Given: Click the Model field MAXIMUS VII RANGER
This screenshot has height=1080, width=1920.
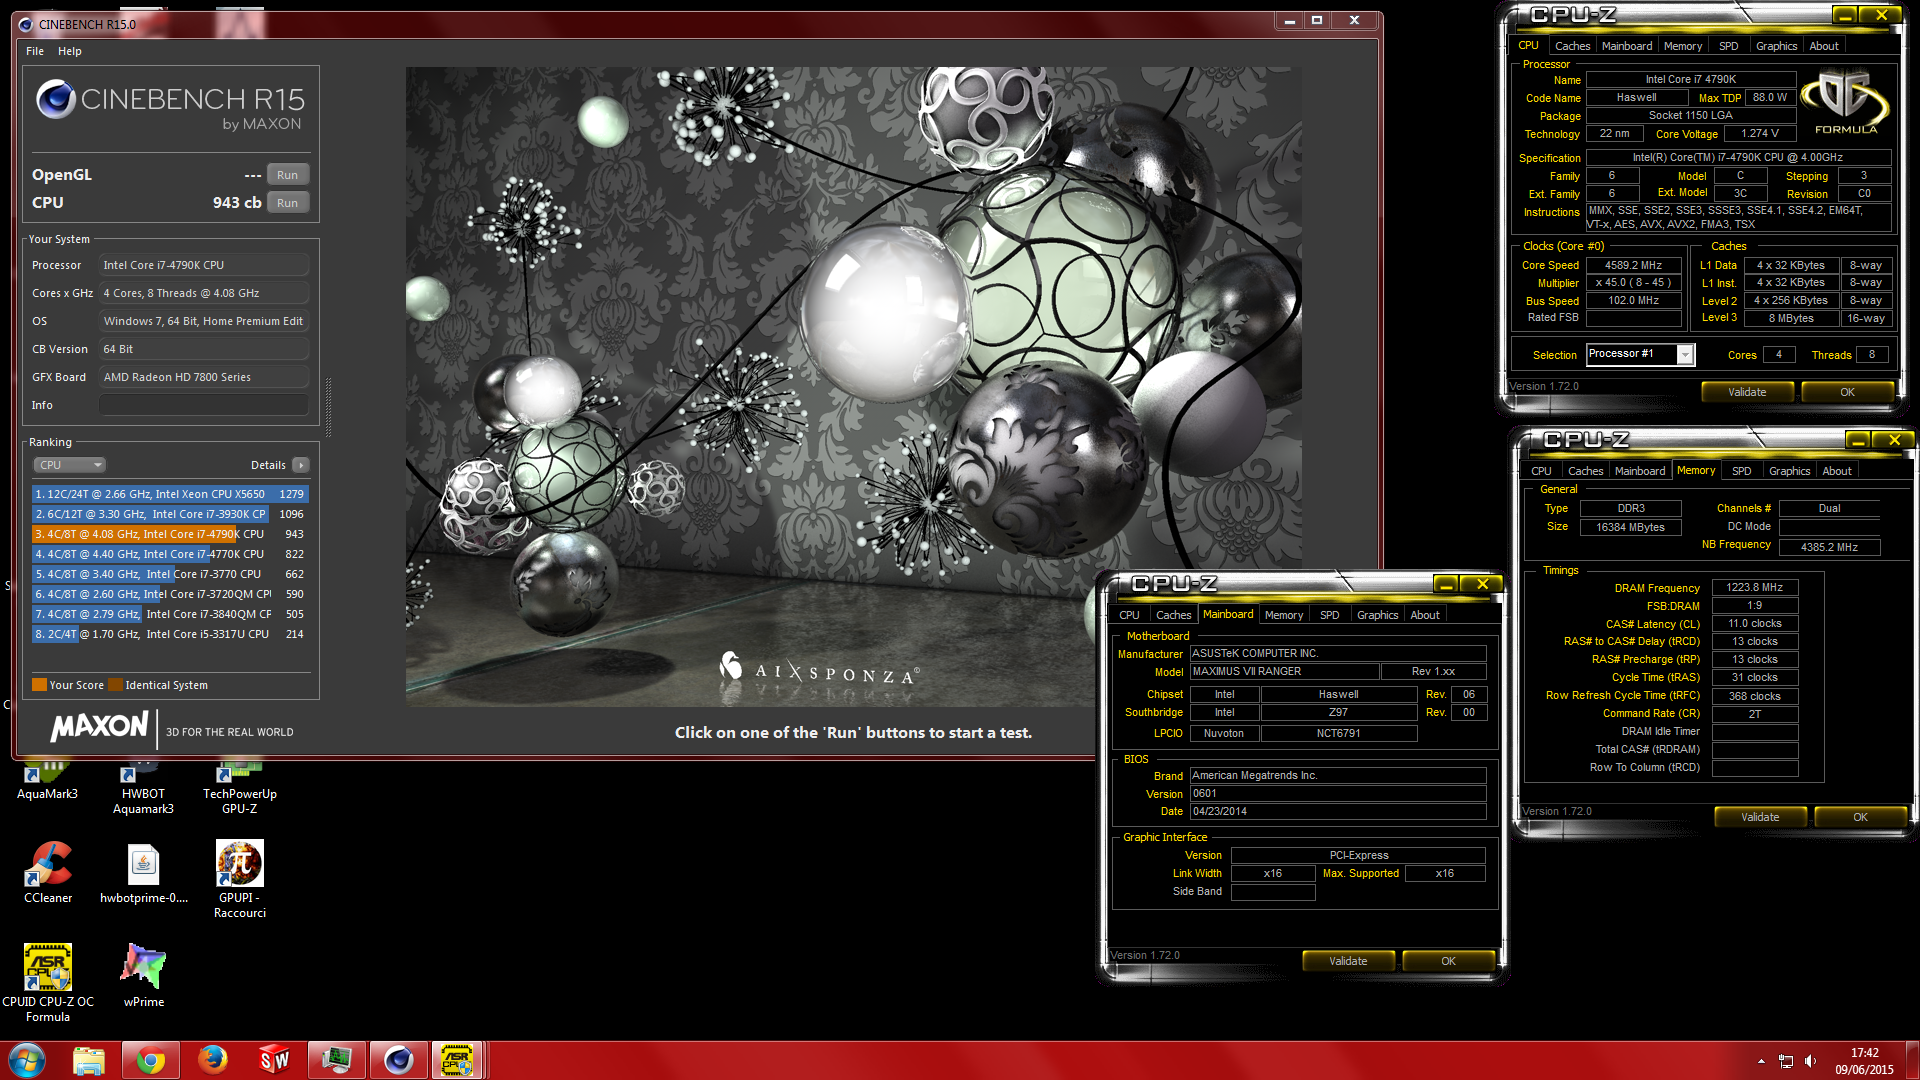Looking at the screenshot, I should coord(1285,672).
